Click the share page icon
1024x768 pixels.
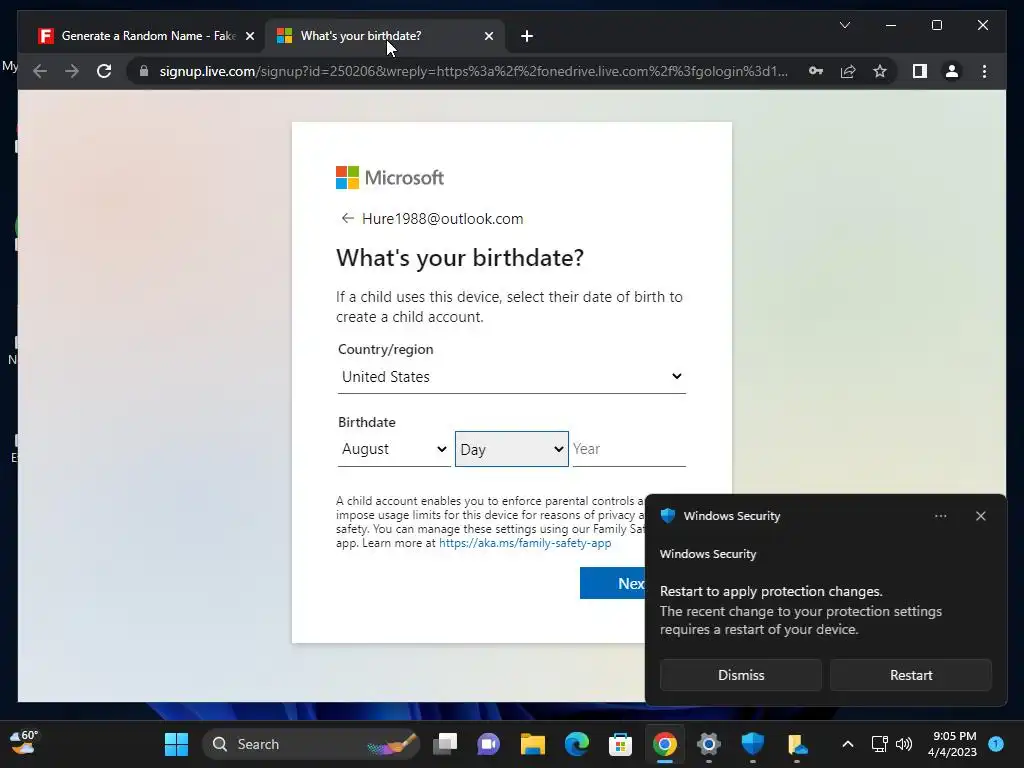(x=848, y=71)
